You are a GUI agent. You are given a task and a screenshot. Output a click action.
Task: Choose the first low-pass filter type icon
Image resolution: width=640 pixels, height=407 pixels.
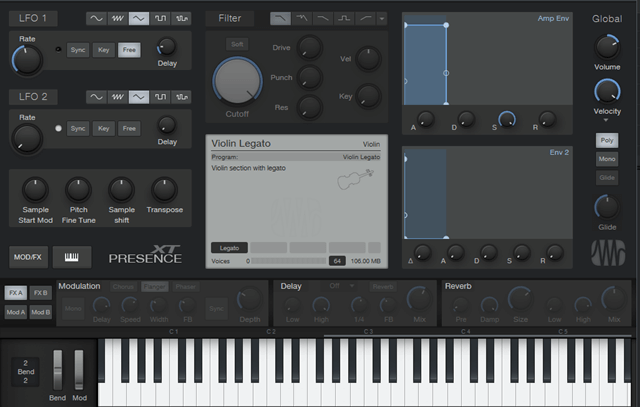pyautogui.click(x=280, y=18)
